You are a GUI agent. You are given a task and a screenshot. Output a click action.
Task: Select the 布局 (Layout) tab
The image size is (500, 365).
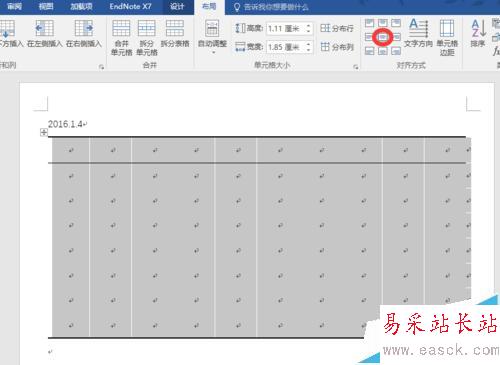[209, 7]
